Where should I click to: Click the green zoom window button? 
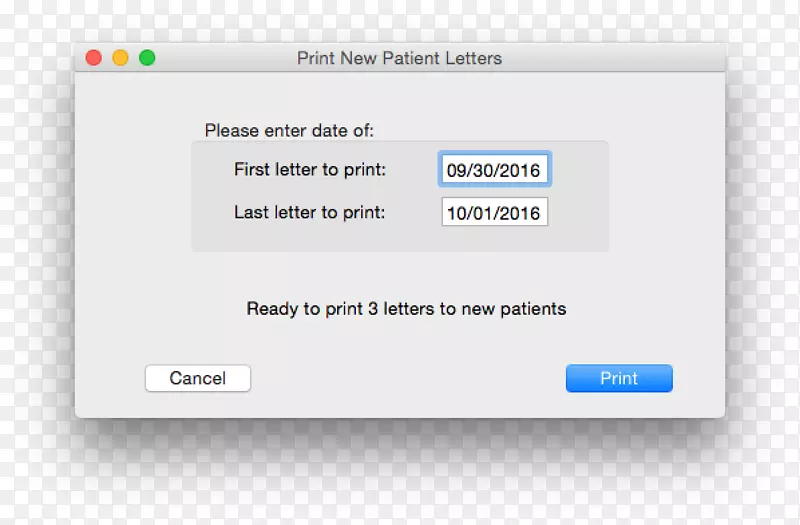147,58
